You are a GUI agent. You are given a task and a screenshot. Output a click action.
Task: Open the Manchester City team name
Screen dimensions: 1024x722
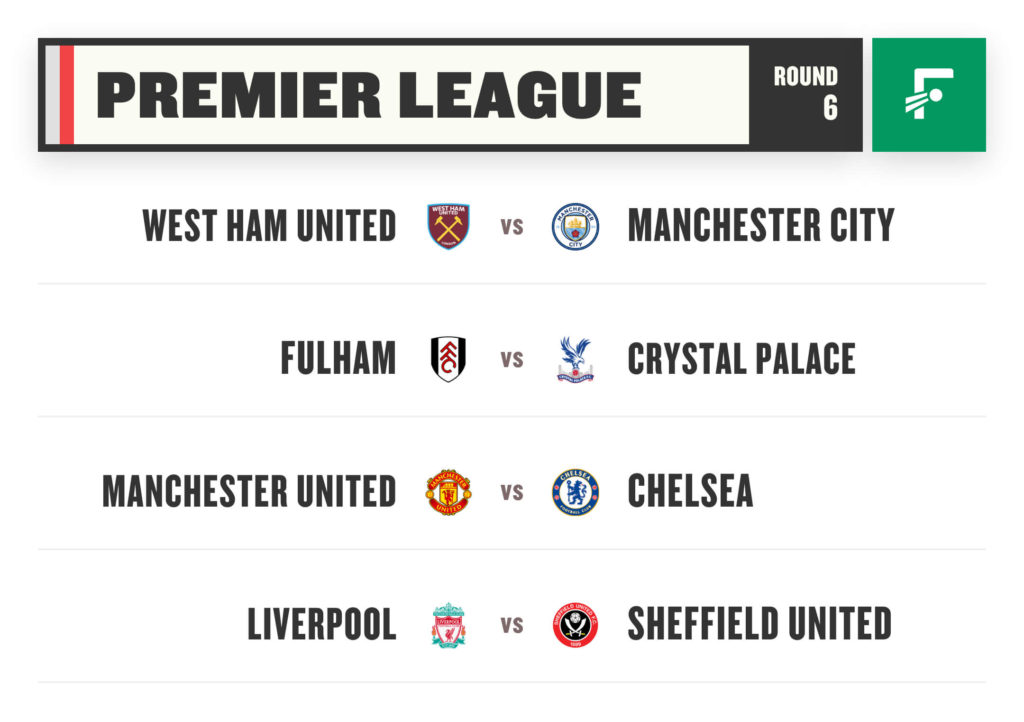coord(761,226)
